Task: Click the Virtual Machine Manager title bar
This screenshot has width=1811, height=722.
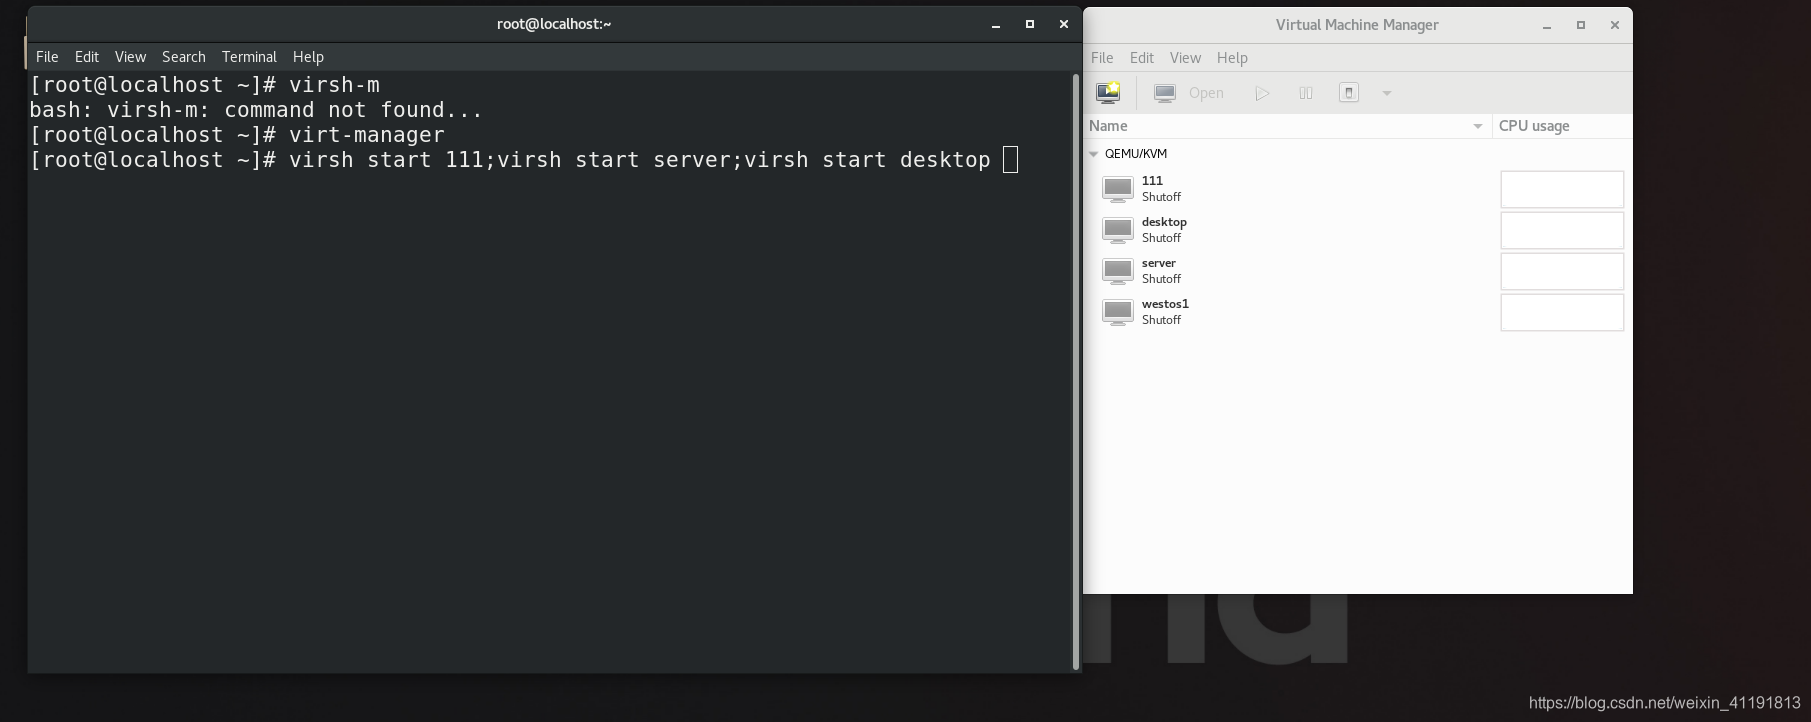Action: (x=1357, y=25)
